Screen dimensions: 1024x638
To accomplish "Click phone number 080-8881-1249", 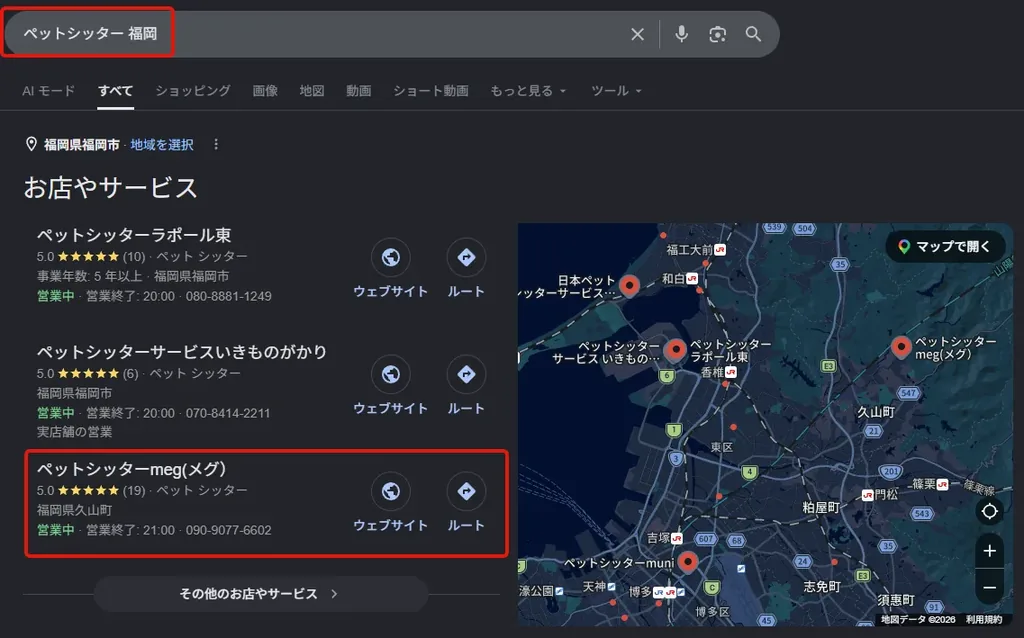I will [x=229, y=296].
